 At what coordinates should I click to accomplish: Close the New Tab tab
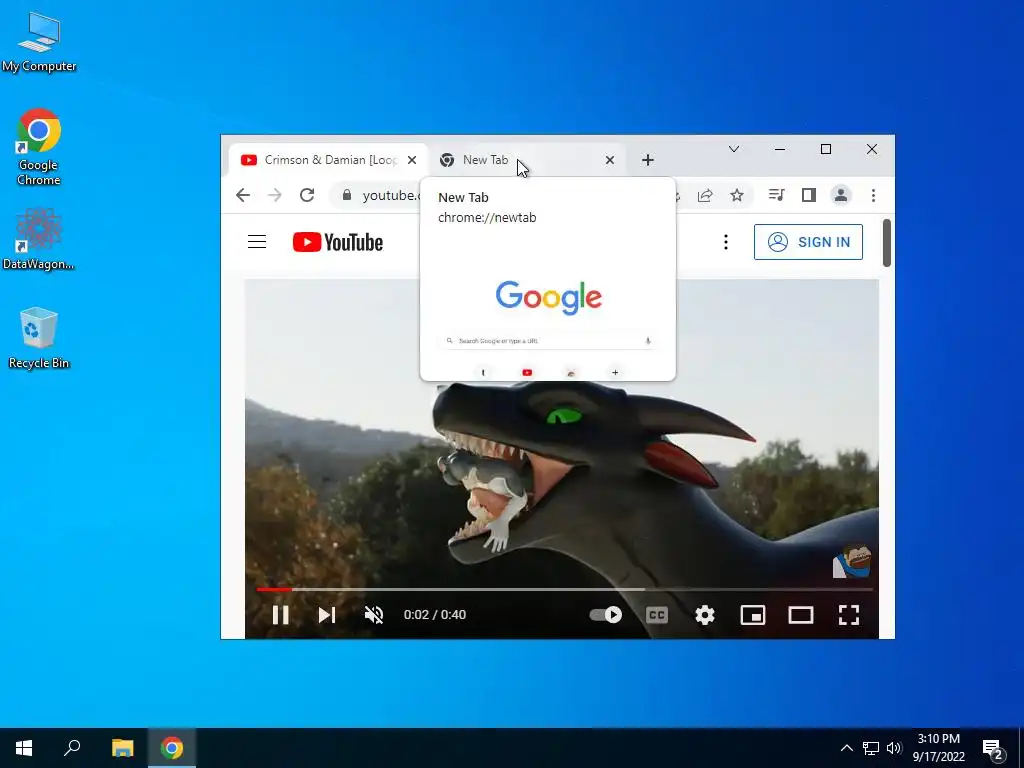point(609,160)
